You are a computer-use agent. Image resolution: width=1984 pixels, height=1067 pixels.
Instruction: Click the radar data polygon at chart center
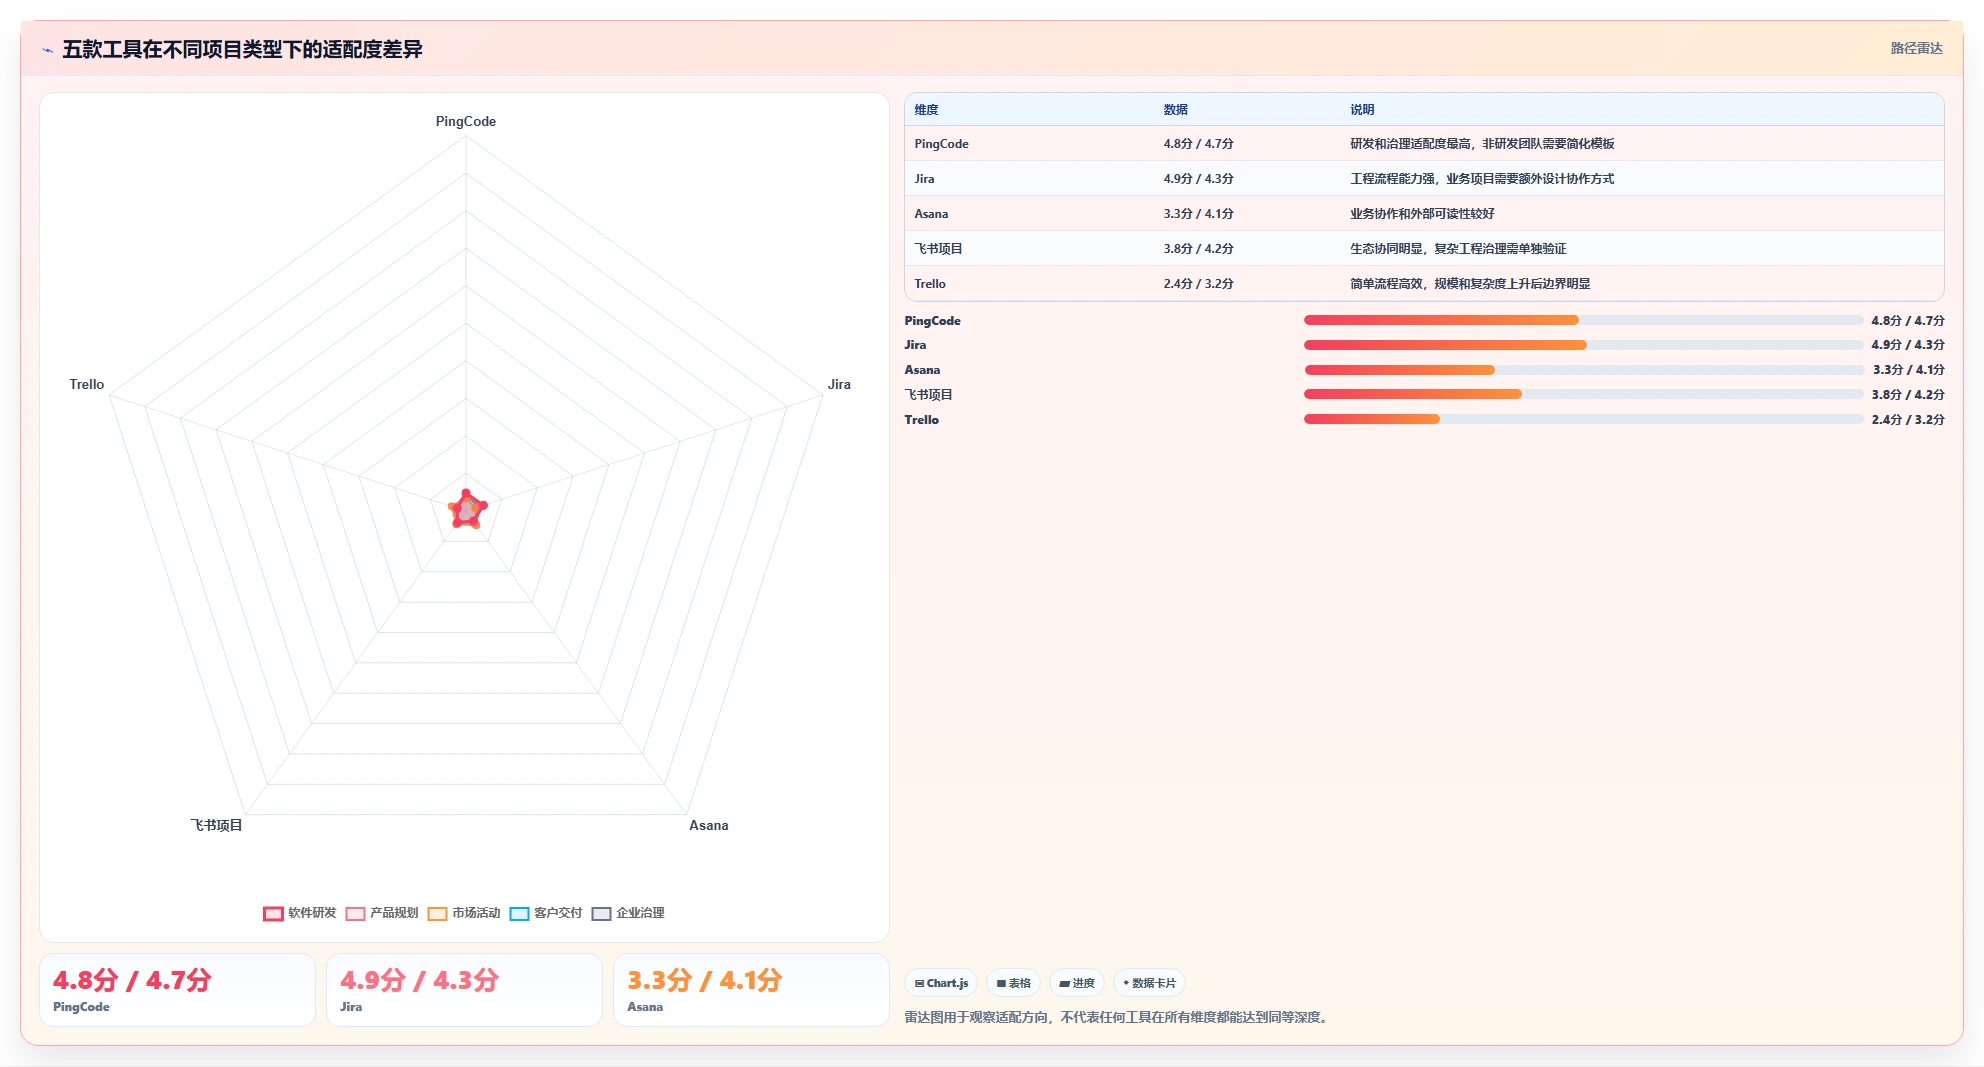pos(466,510)
